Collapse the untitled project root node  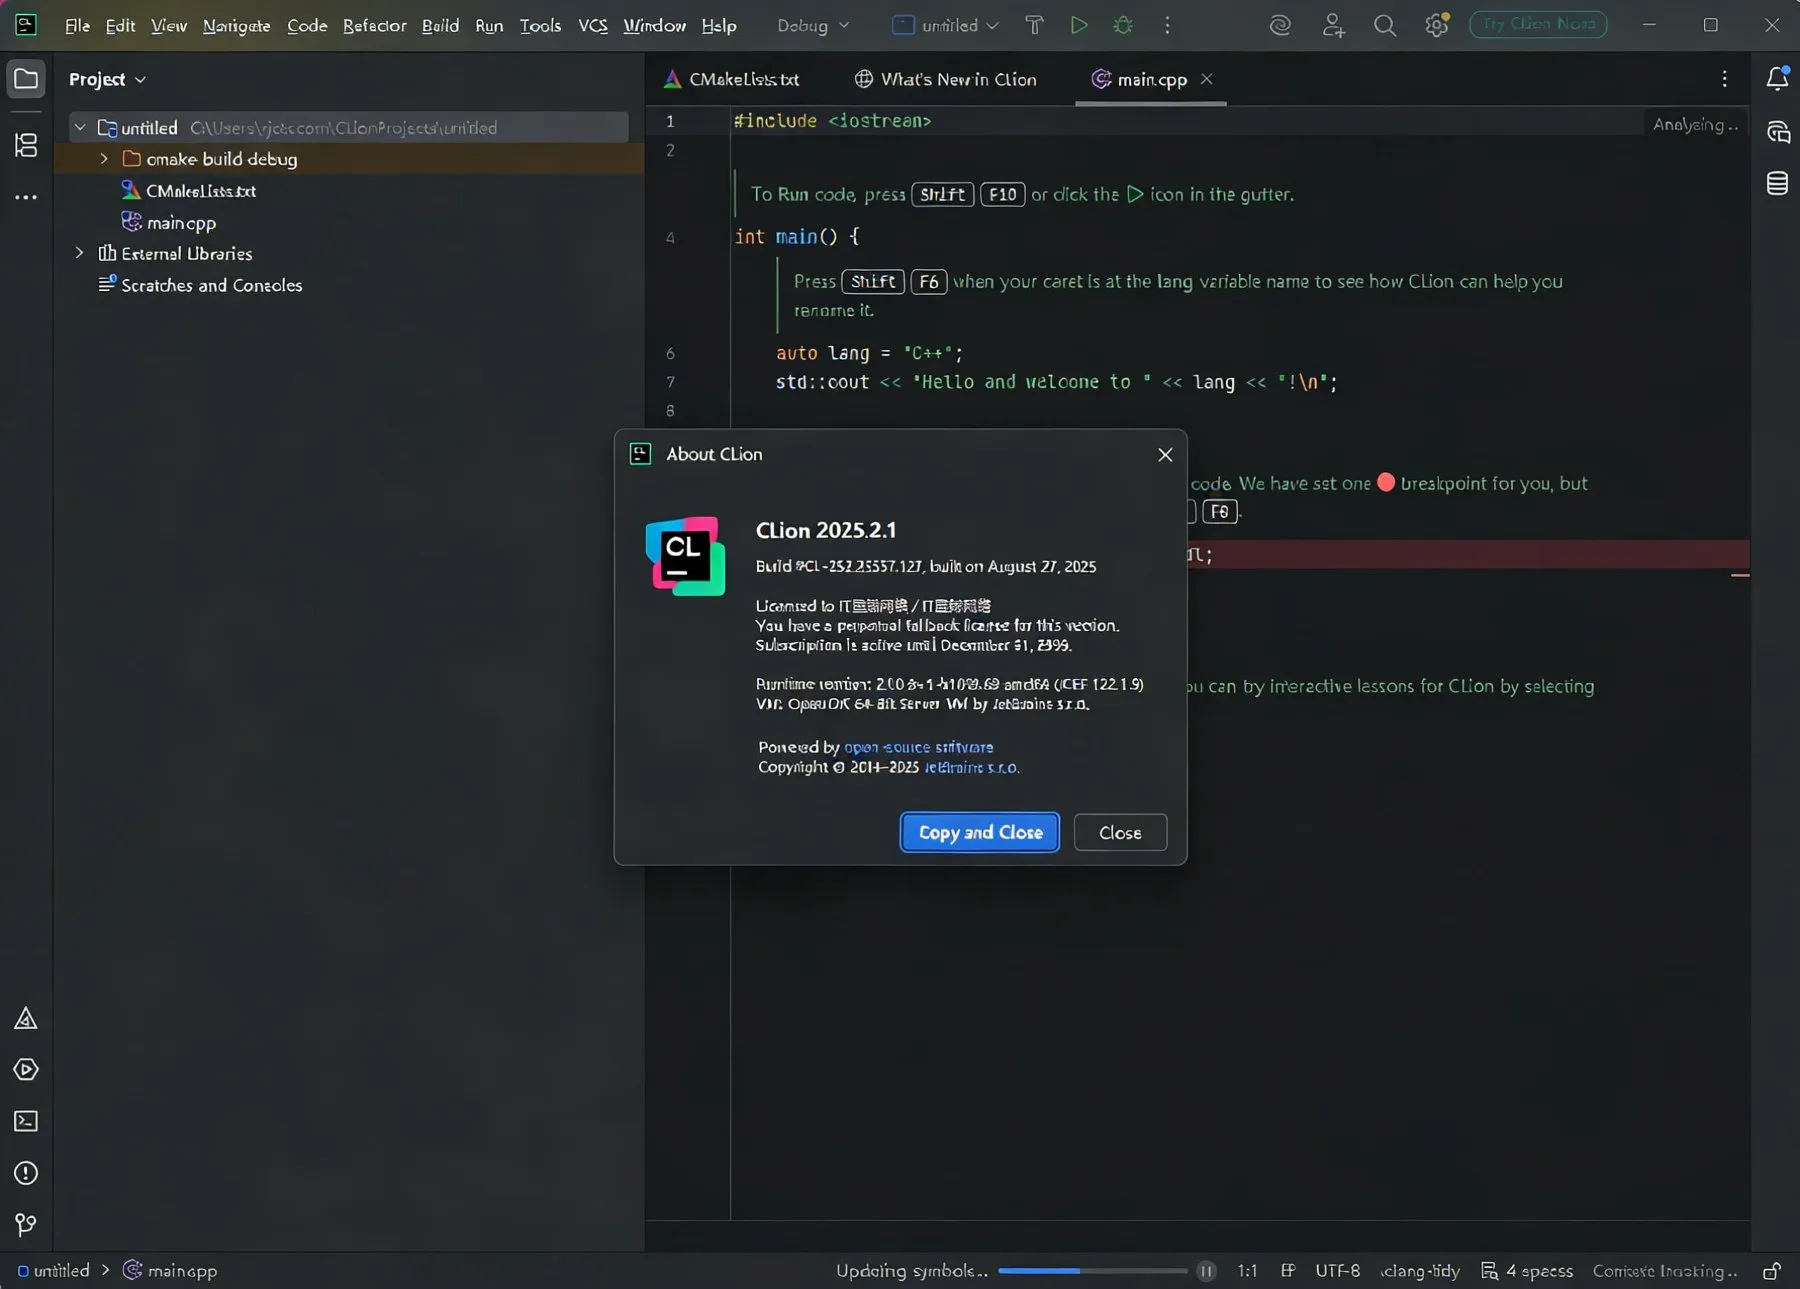coord(80,128)
